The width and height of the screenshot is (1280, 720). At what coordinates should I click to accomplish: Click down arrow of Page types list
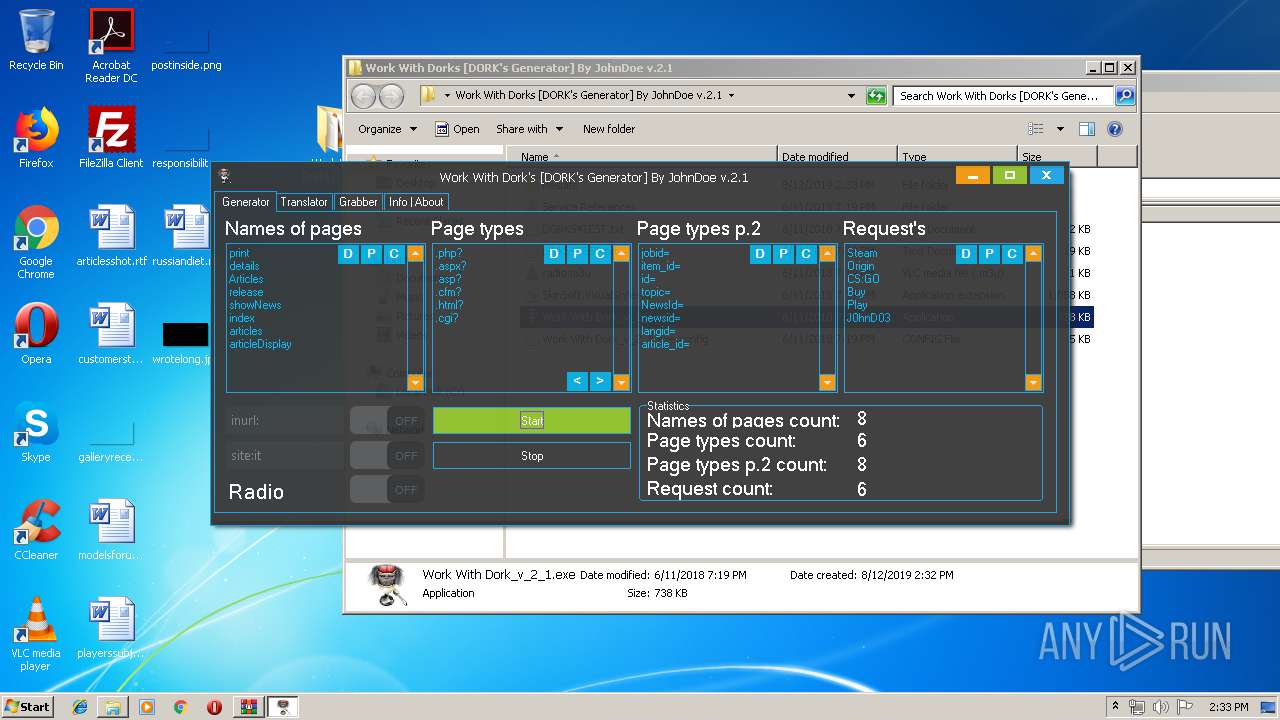pos(621,382)
